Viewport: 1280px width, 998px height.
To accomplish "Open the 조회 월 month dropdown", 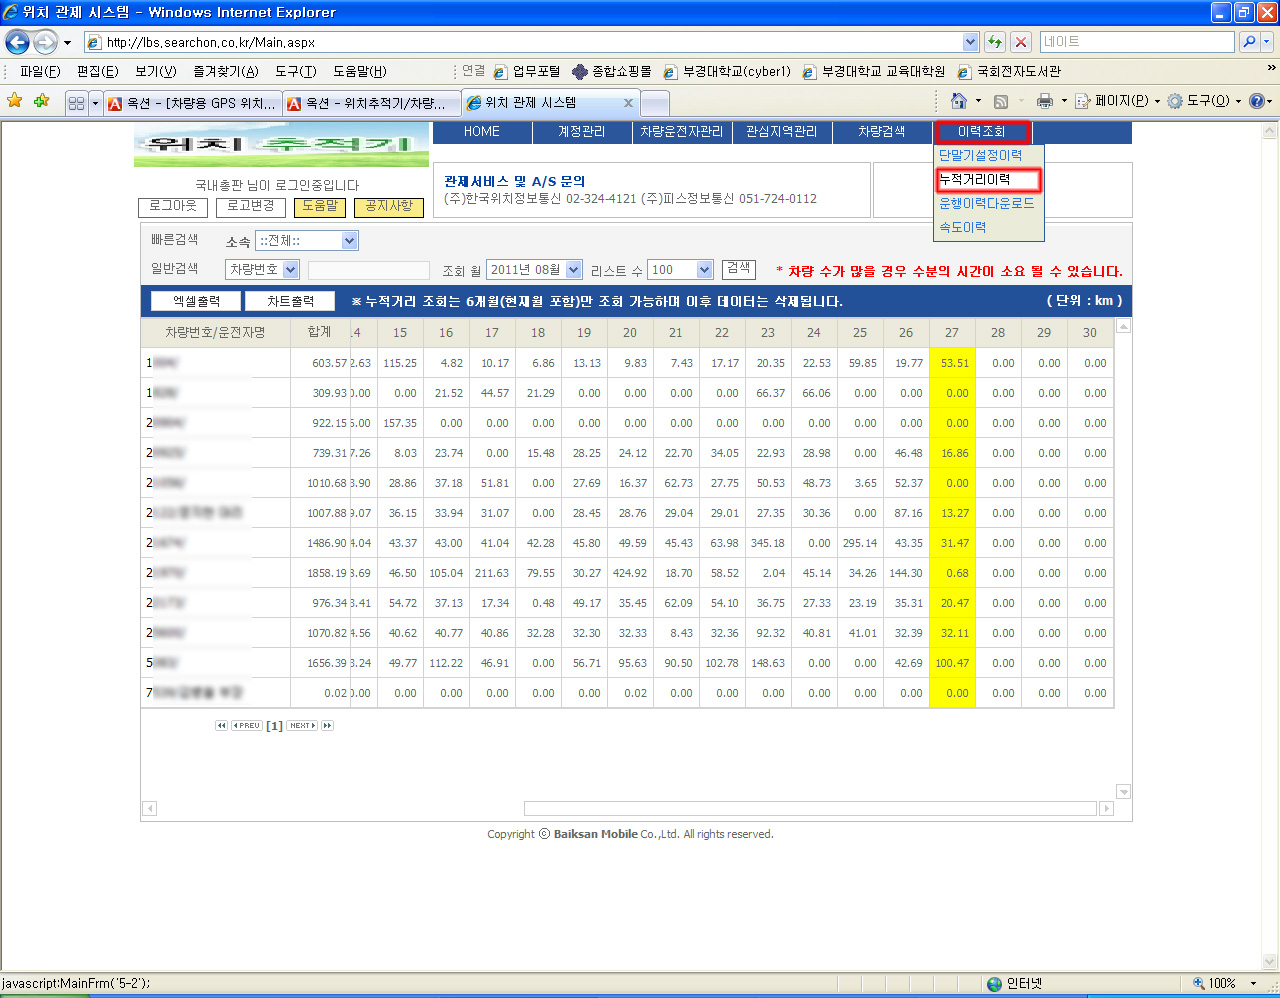I will coord(573,270).
